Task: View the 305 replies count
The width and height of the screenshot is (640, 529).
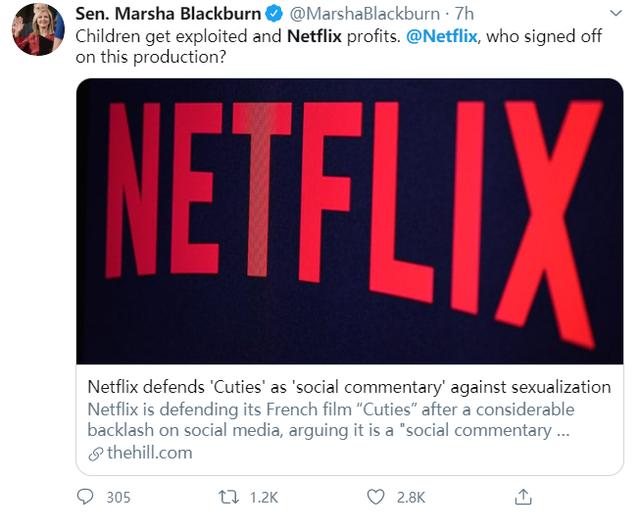Action: point(118,498)
